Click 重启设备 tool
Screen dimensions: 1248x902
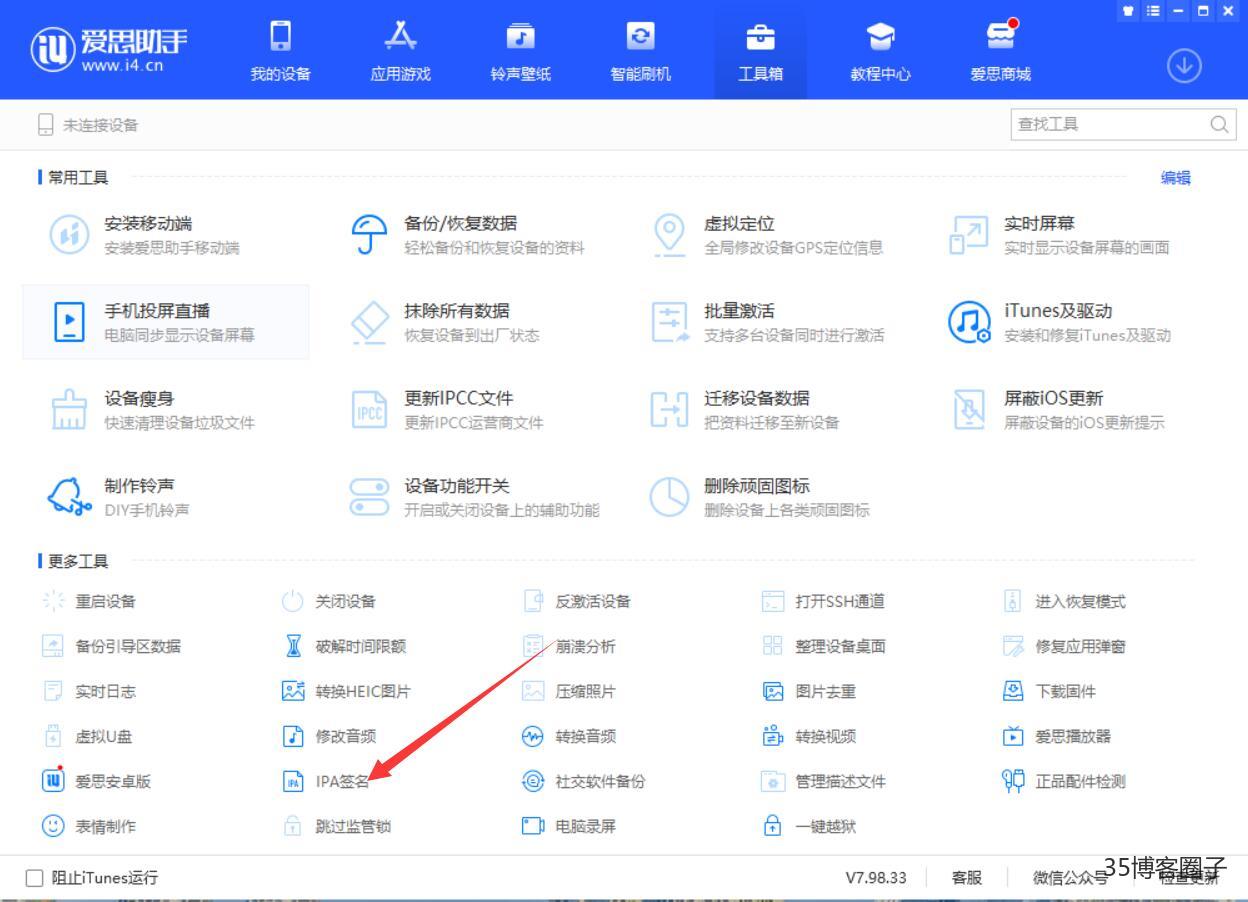click(90, 601)
